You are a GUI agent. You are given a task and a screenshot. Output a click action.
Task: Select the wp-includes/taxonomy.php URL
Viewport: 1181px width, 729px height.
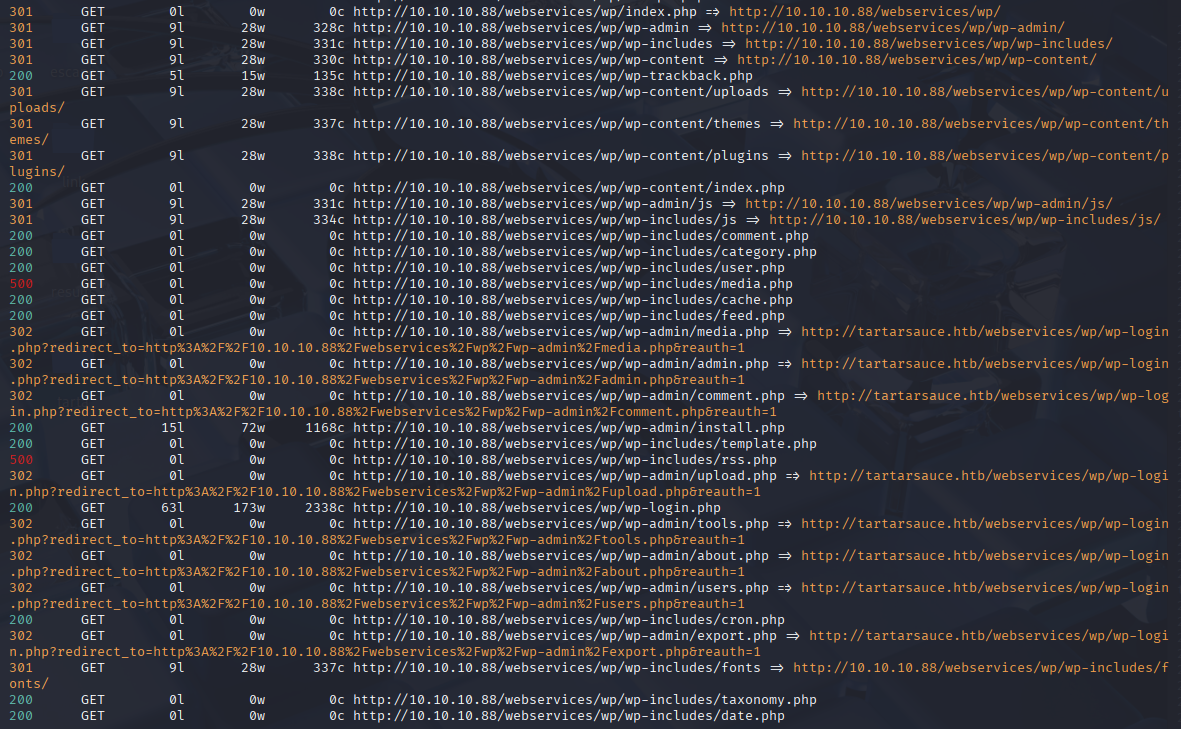tap(584, 700)
